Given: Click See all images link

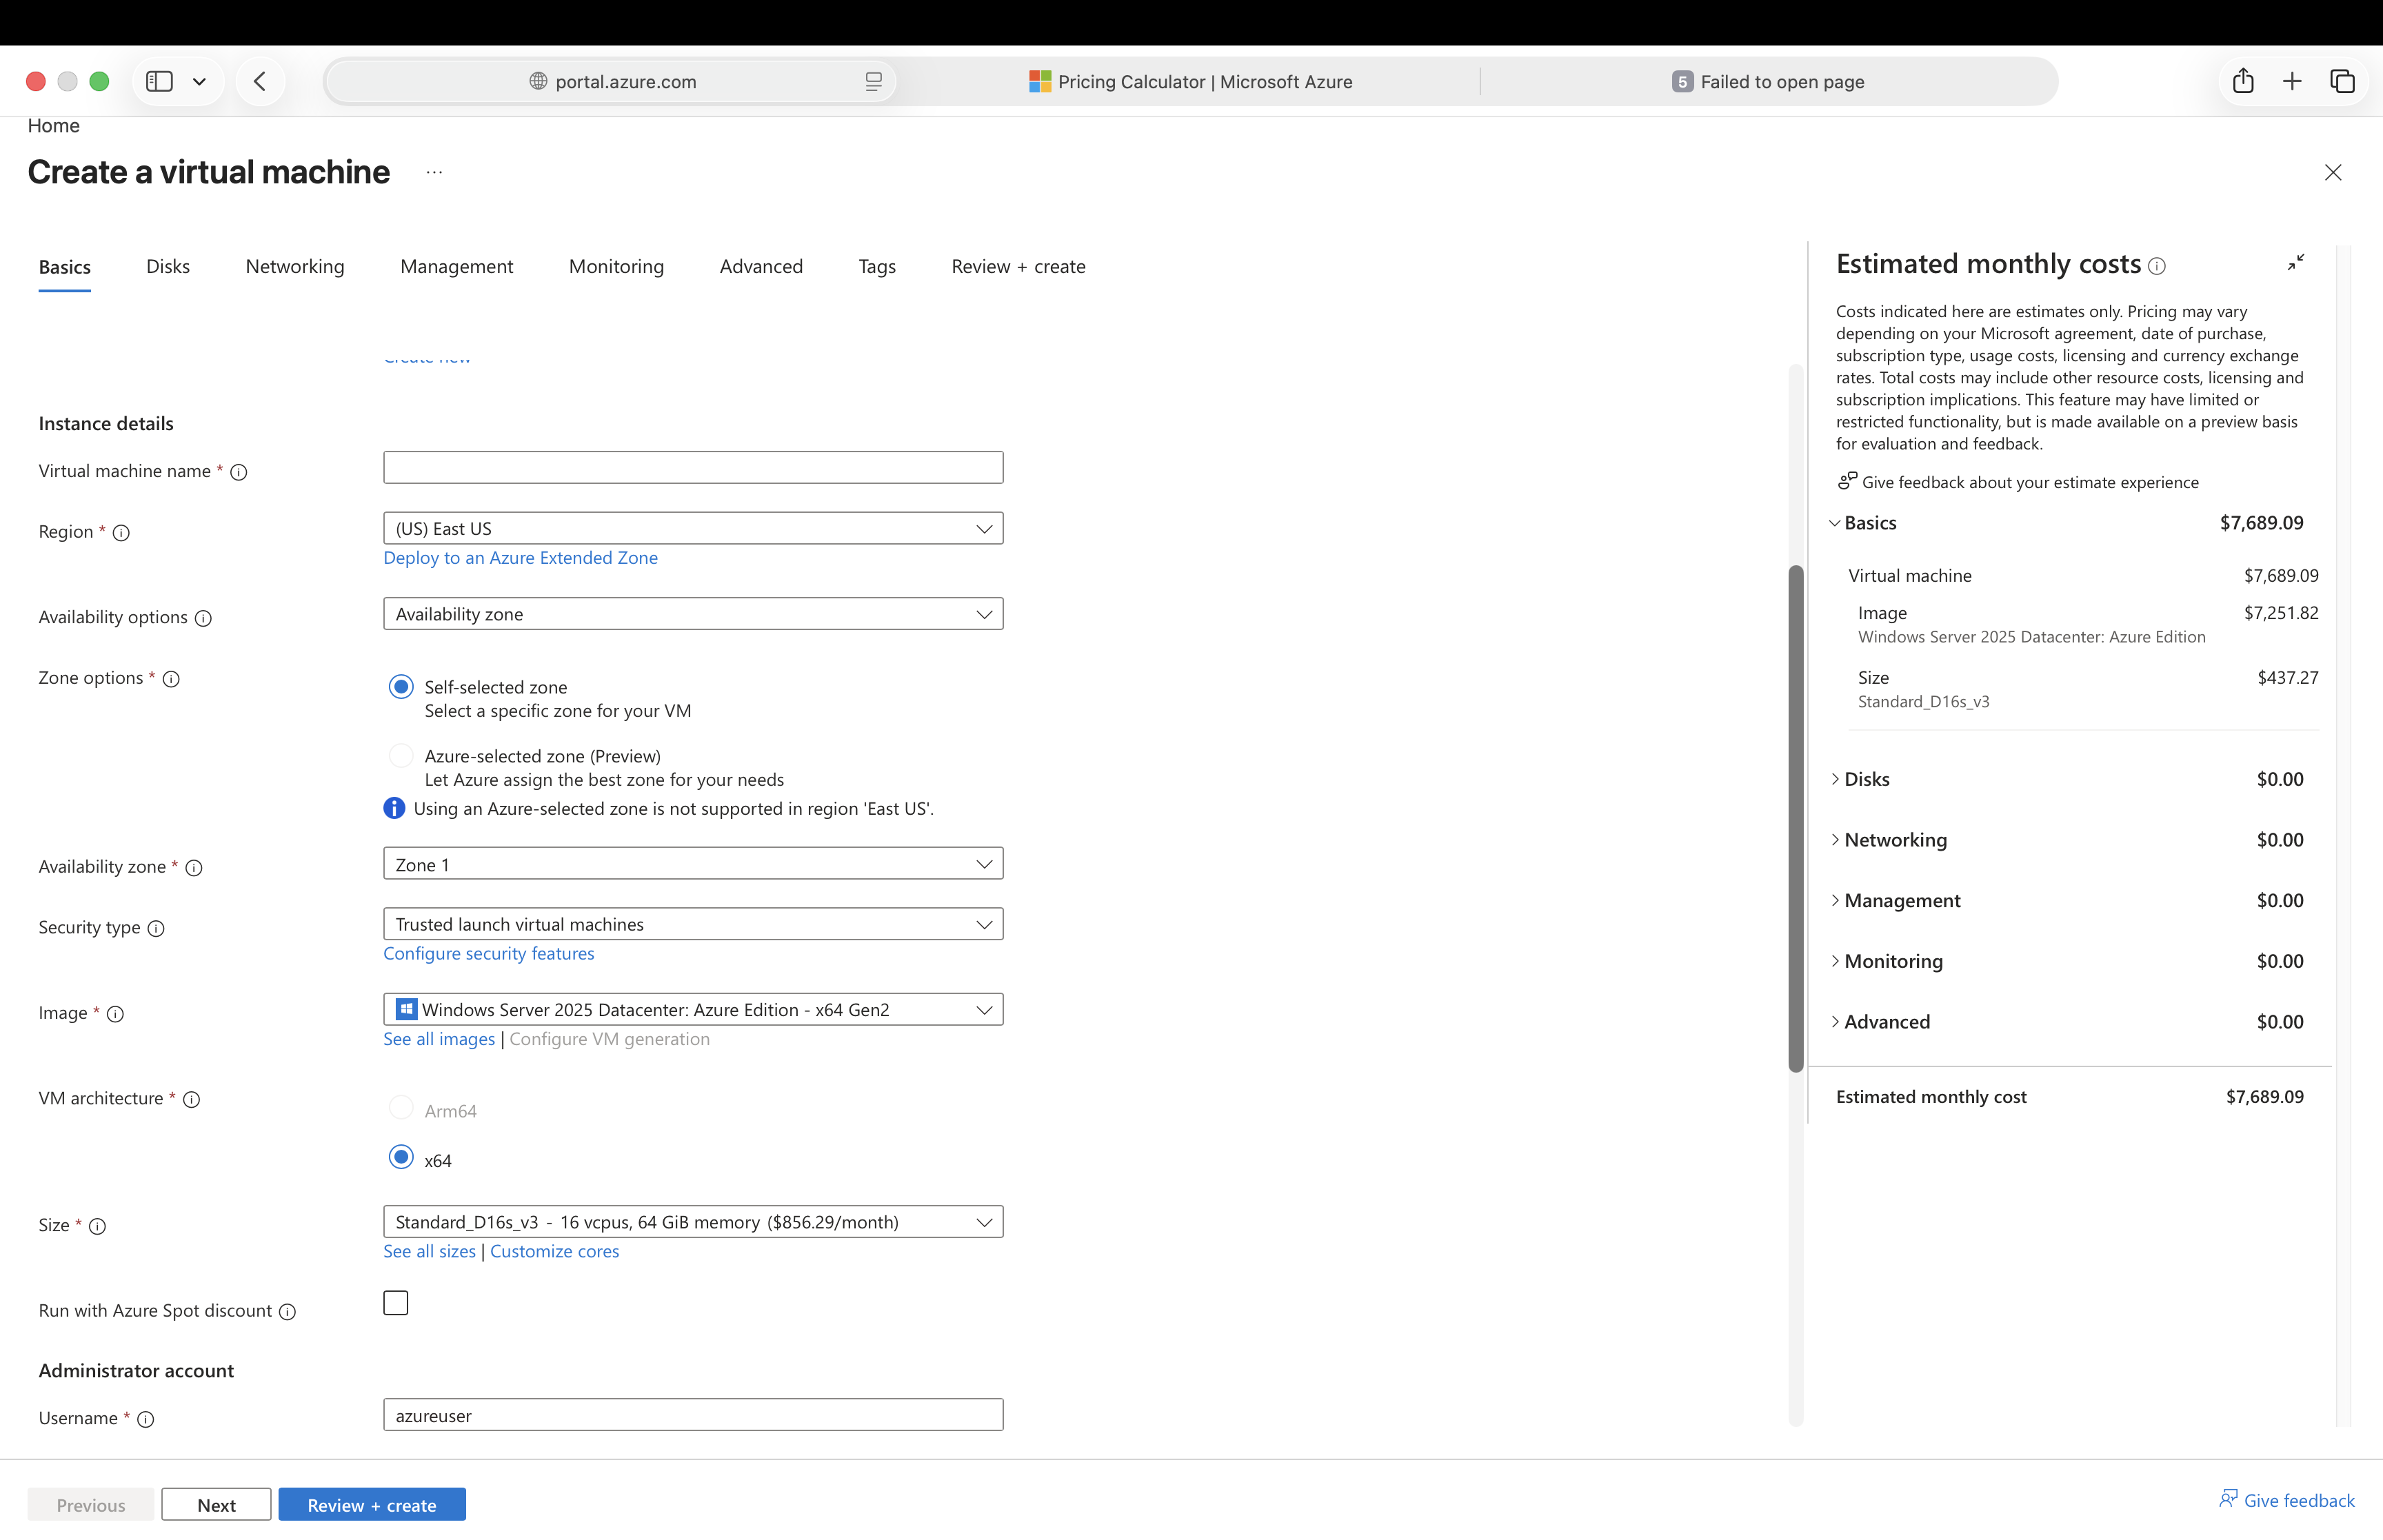Looking at the screenshot, I should coord(439,1039).
